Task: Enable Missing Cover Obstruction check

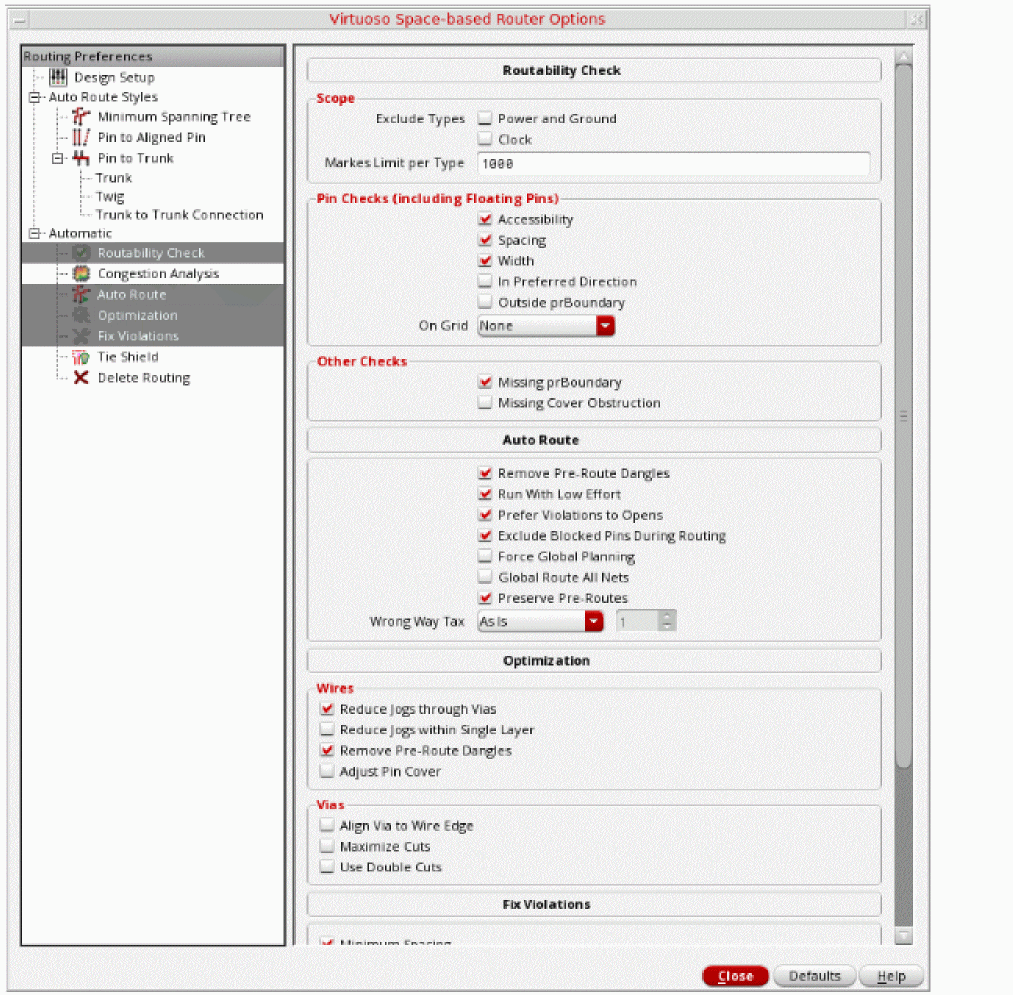Action: [x=485, y=403]
